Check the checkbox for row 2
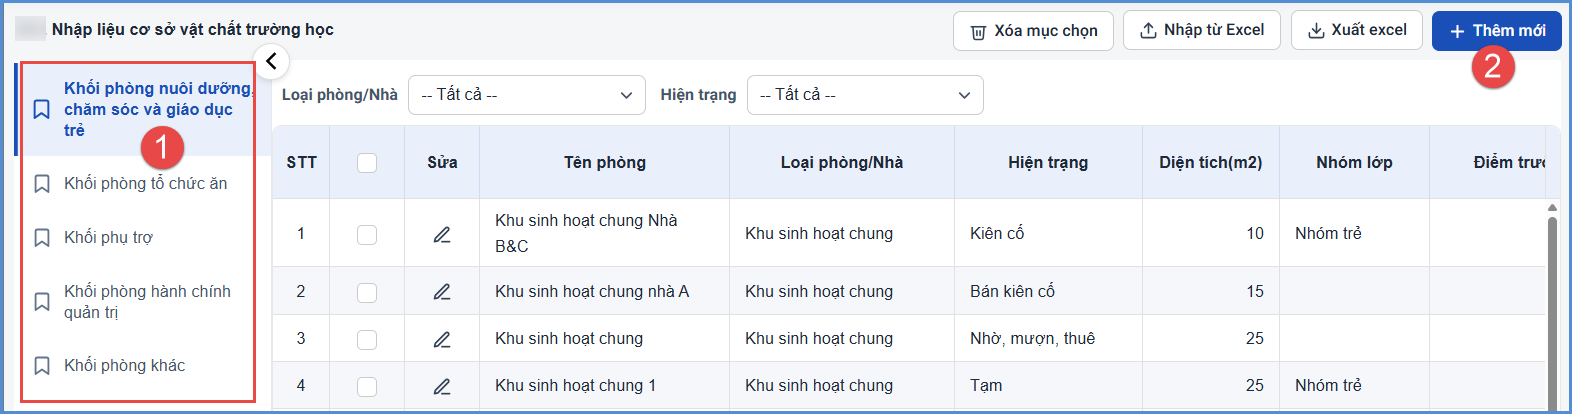1572x414 pixels. (x=367, y=292)
